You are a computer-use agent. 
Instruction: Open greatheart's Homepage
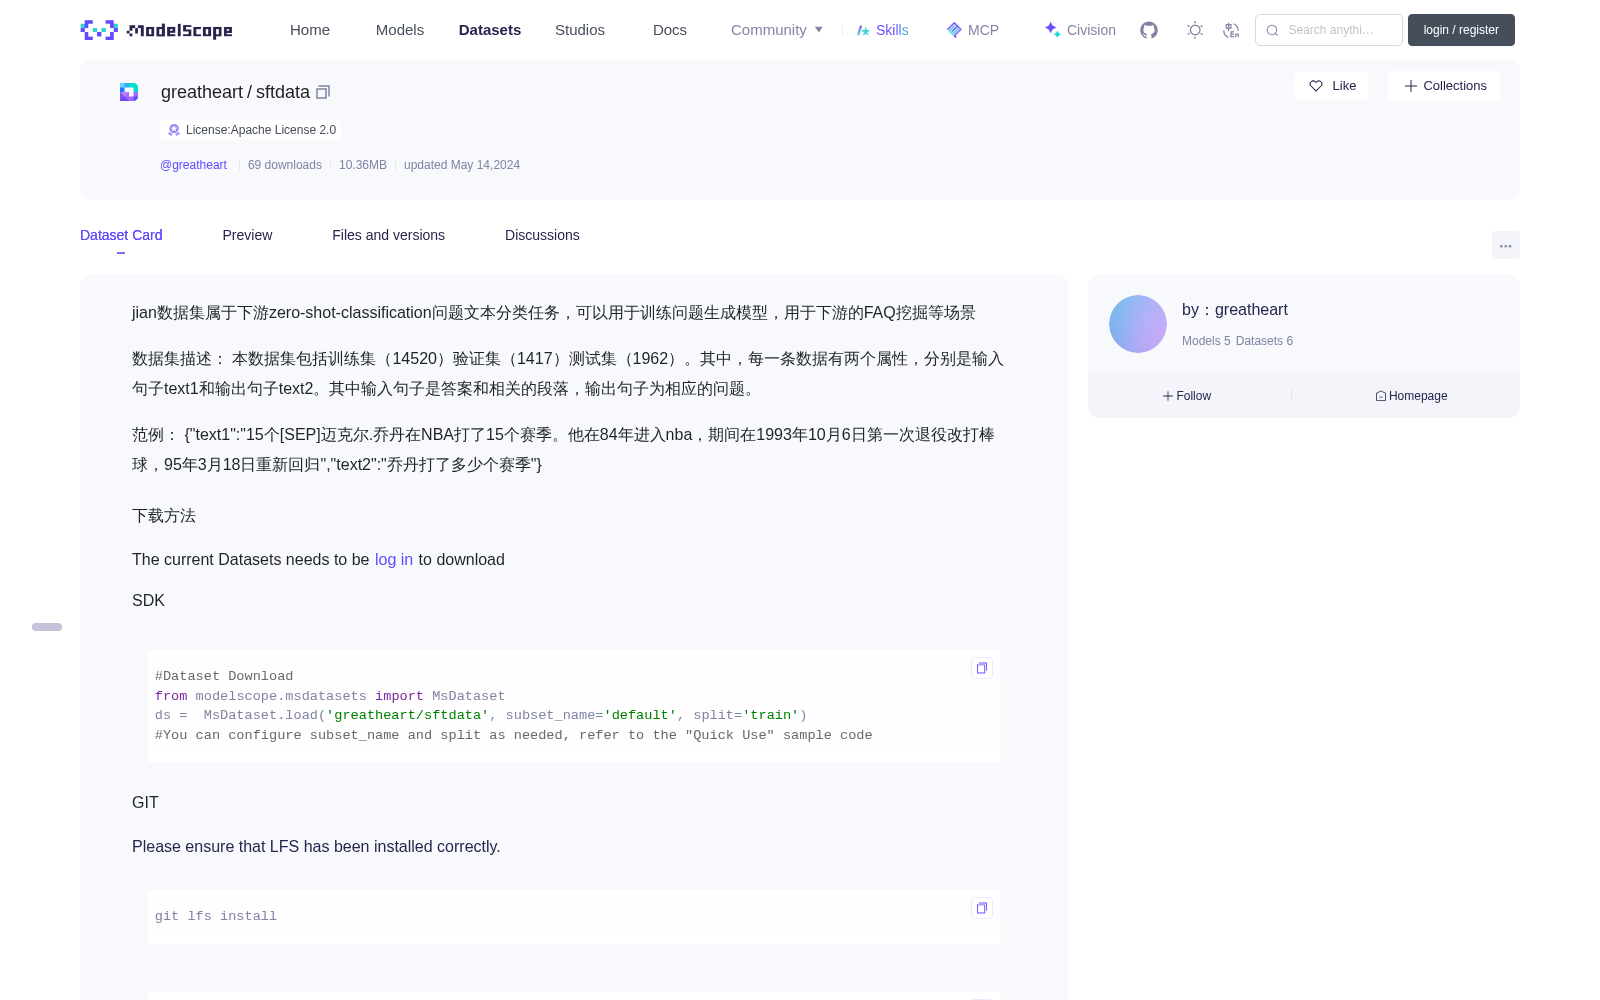pyautogui.click(x=1411, y=396)
